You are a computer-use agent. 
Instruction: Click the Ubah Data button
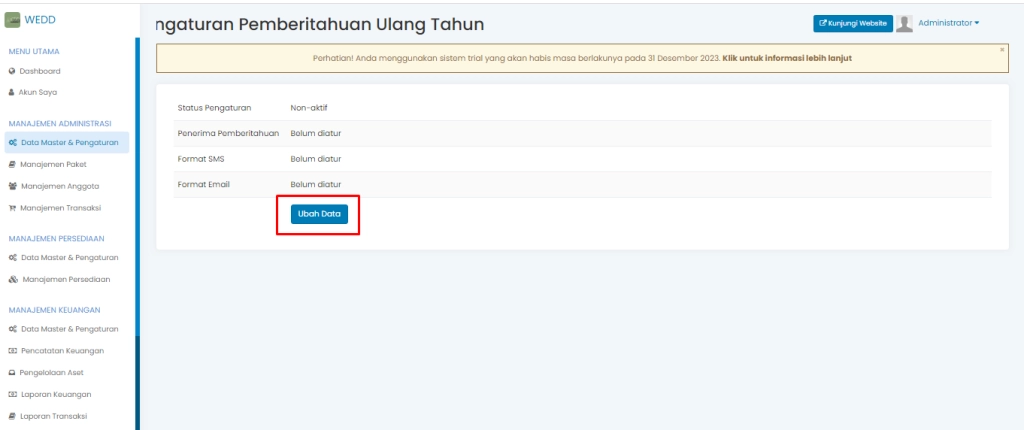[x=318, y=215]
